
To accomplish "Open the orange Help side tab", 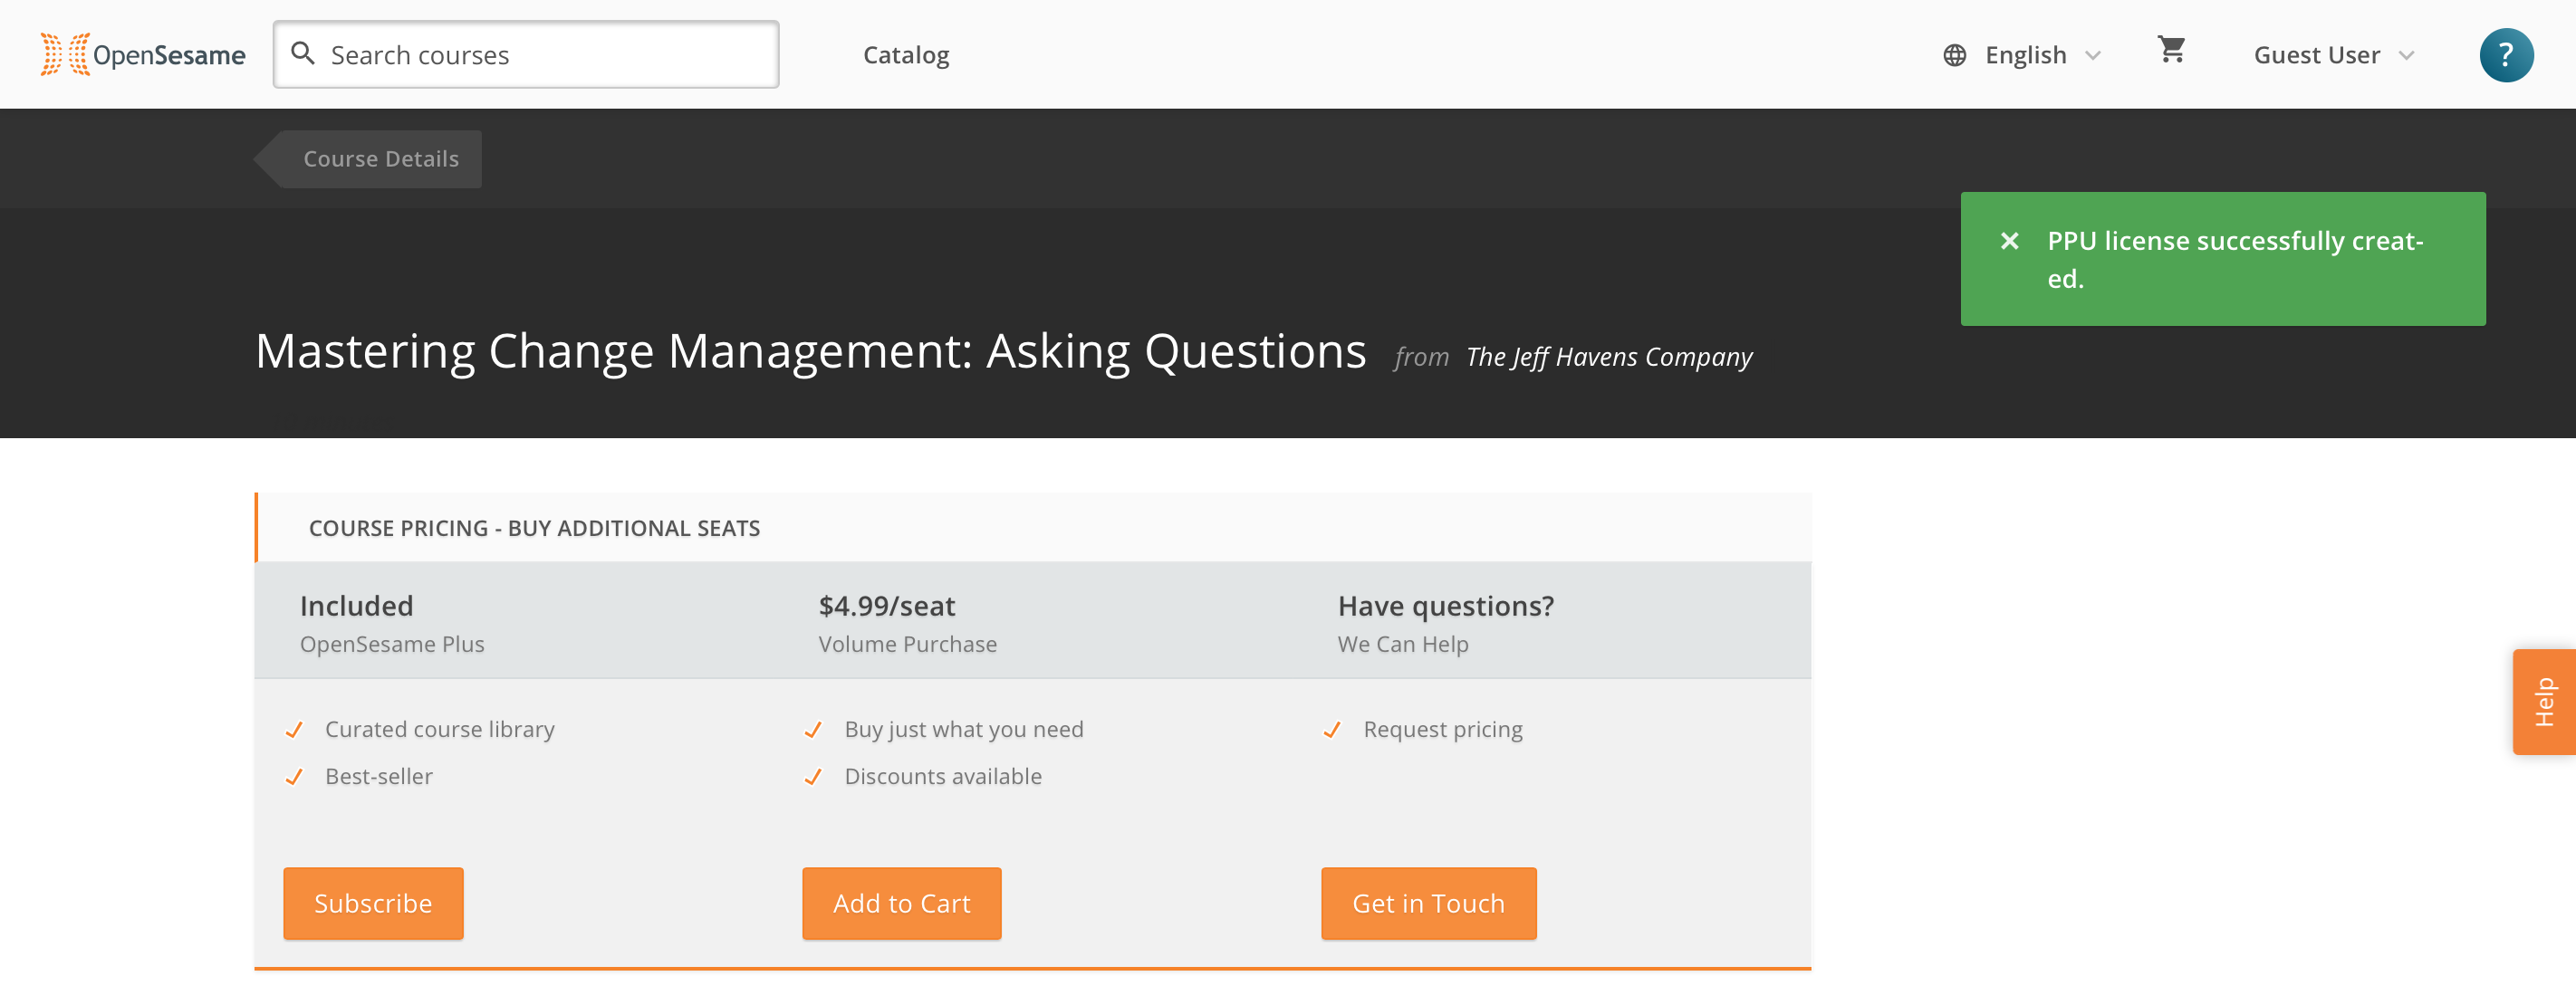I will tap(2544, 702).
